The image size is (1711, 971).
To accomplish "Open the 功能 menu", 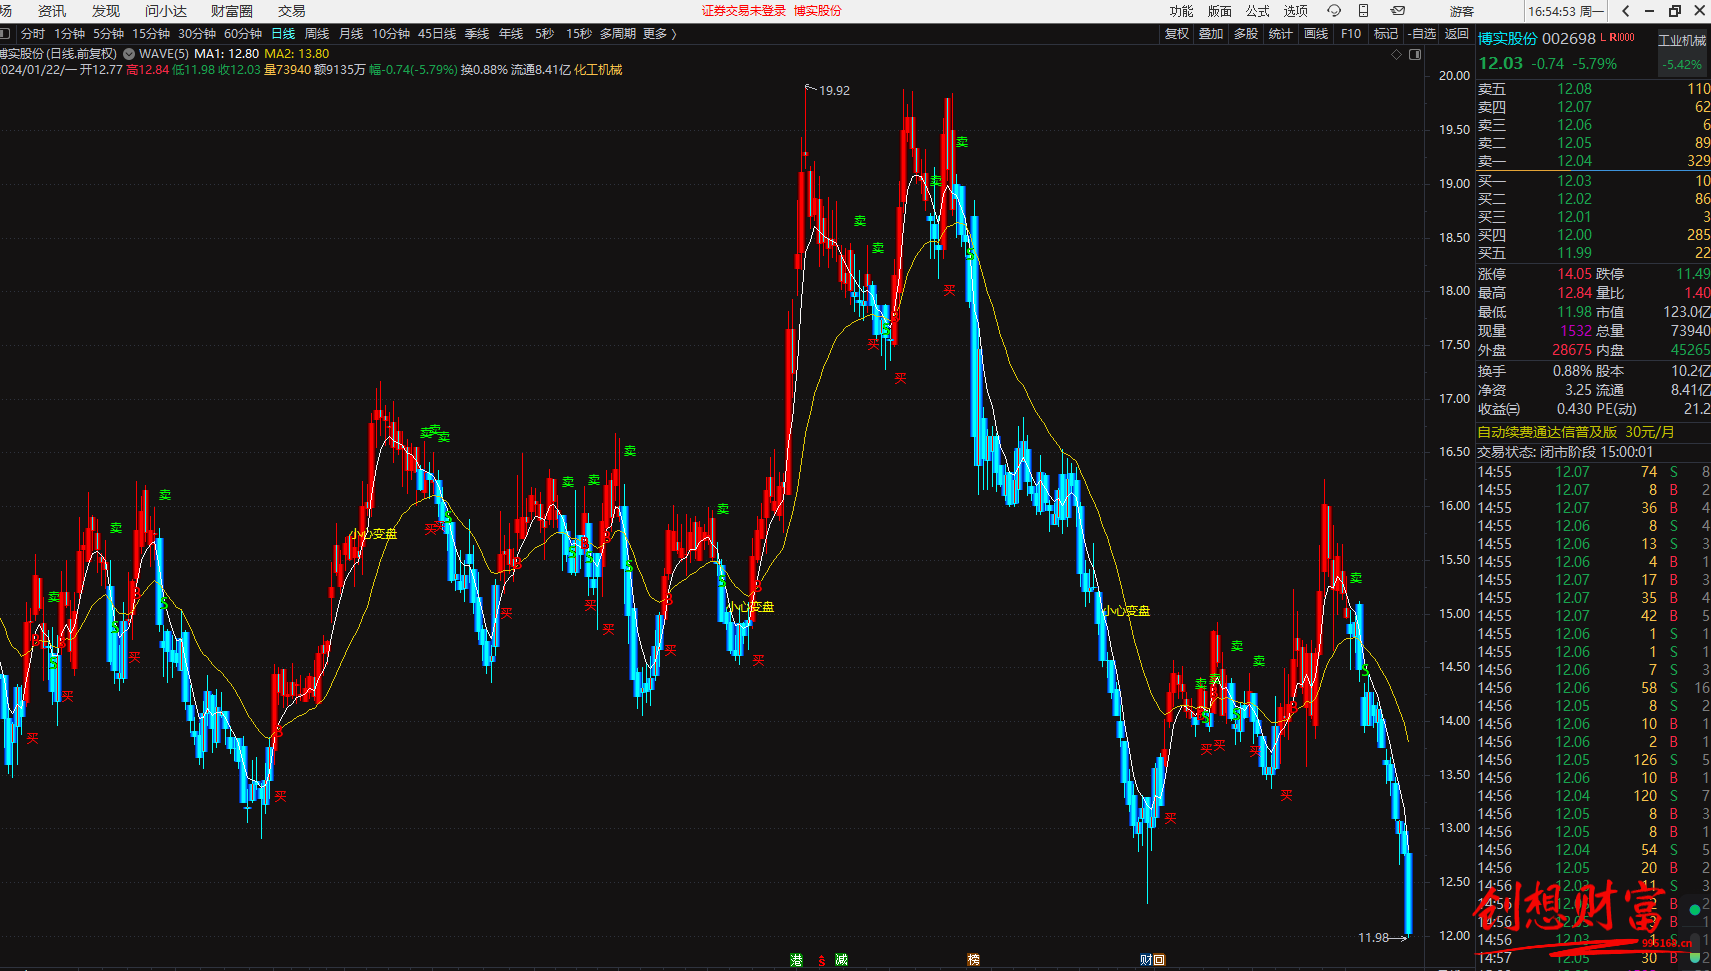I will click(x=1182, y=11).
